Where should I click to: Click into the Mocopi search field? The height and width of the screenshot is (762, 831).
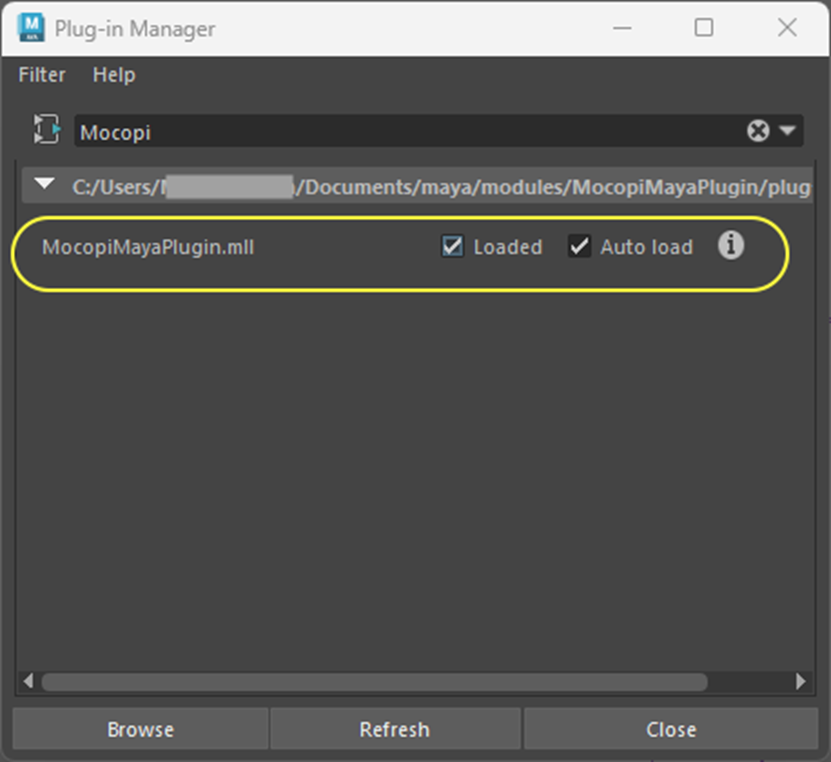[x=400, y=131]
